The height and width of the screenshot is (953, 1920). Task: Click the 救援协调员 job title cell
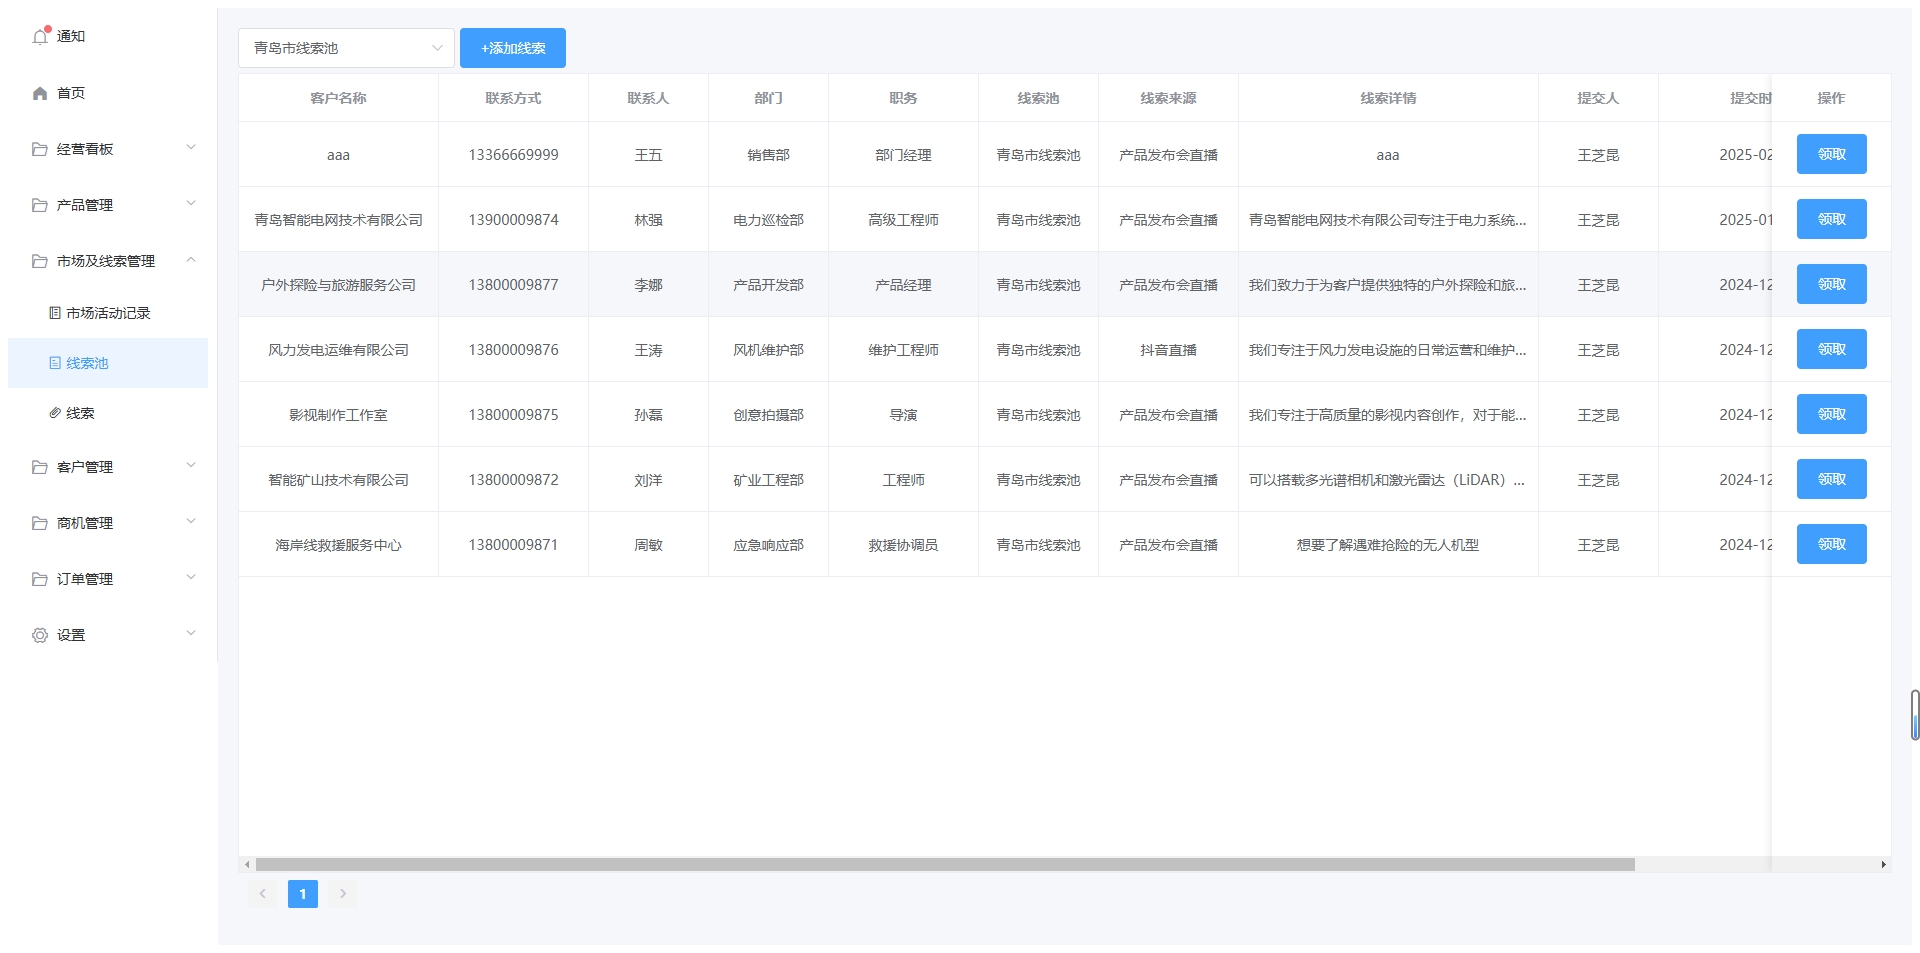pyautogui.click(x=903, y=545)
